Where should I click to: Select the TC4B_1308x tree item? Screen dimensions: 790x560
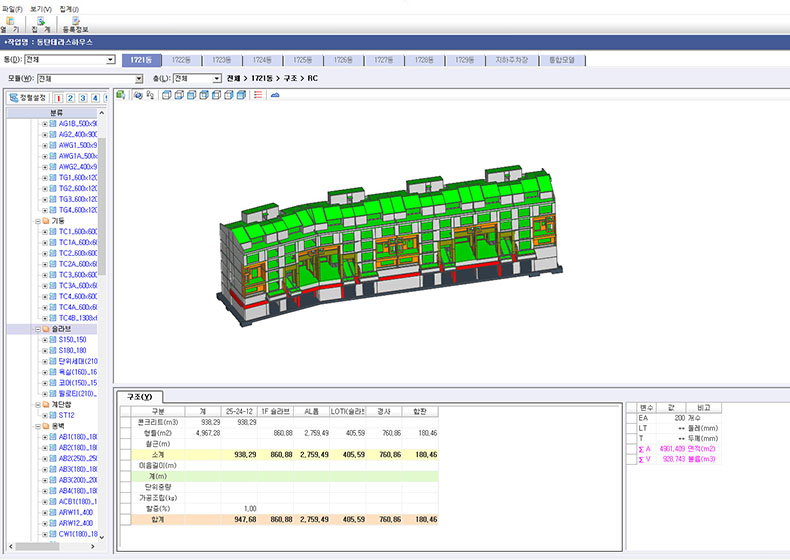point(78,318)
